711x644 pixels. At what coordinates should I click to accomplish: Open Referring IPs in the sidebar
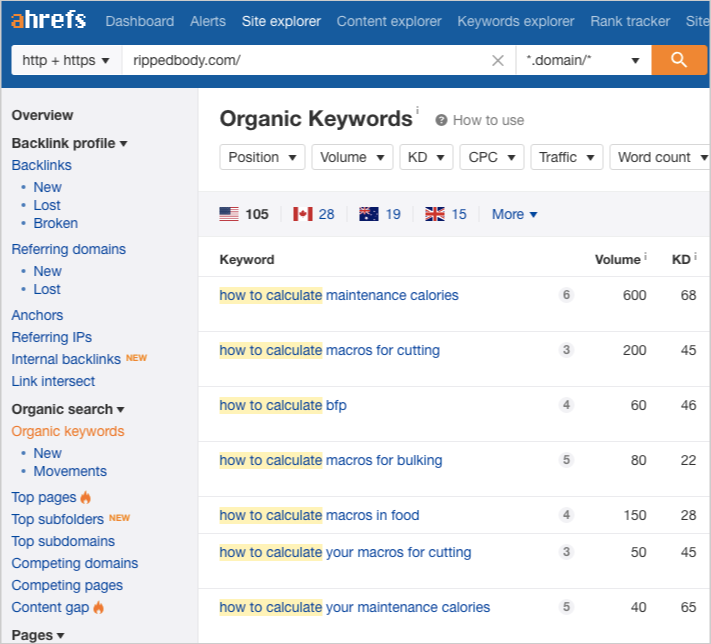tap(52, 337)
